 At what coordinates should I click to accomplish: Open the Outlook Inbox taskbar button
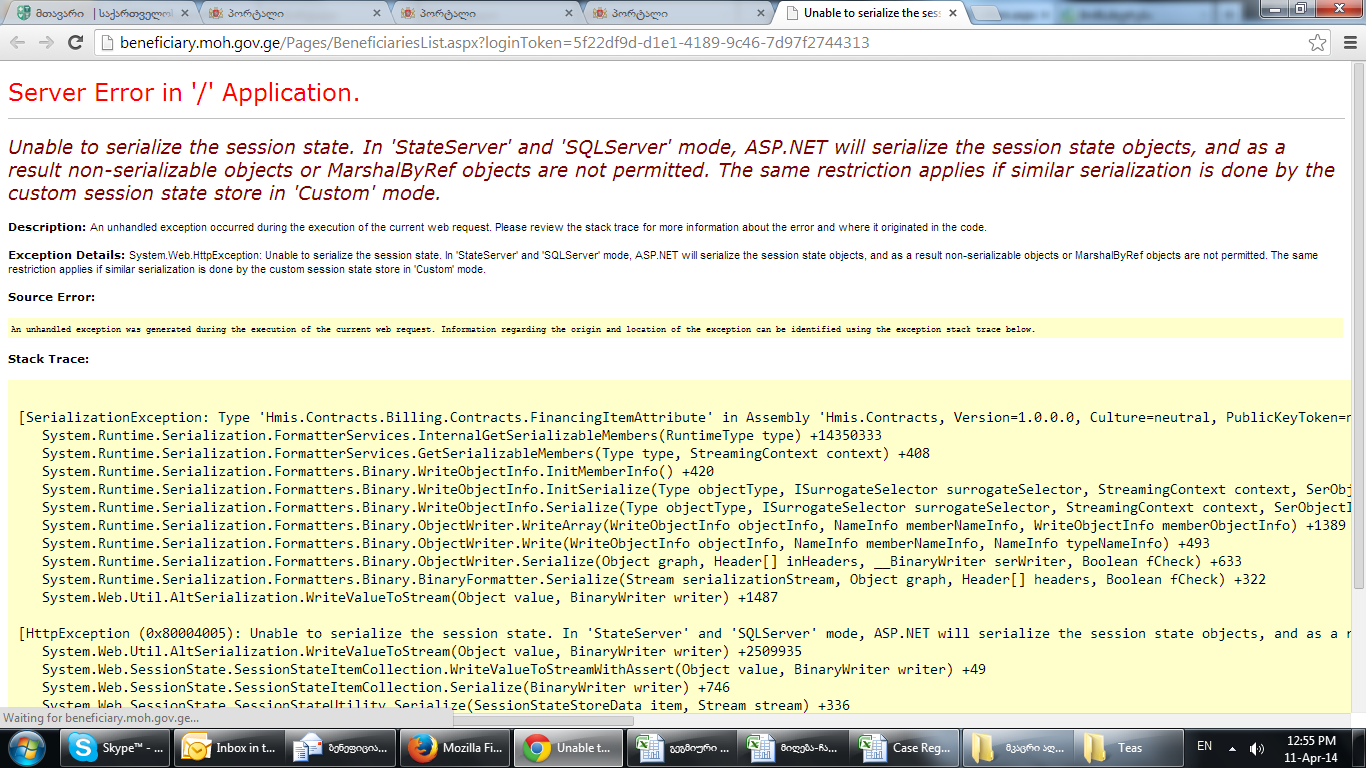[228, 748]
